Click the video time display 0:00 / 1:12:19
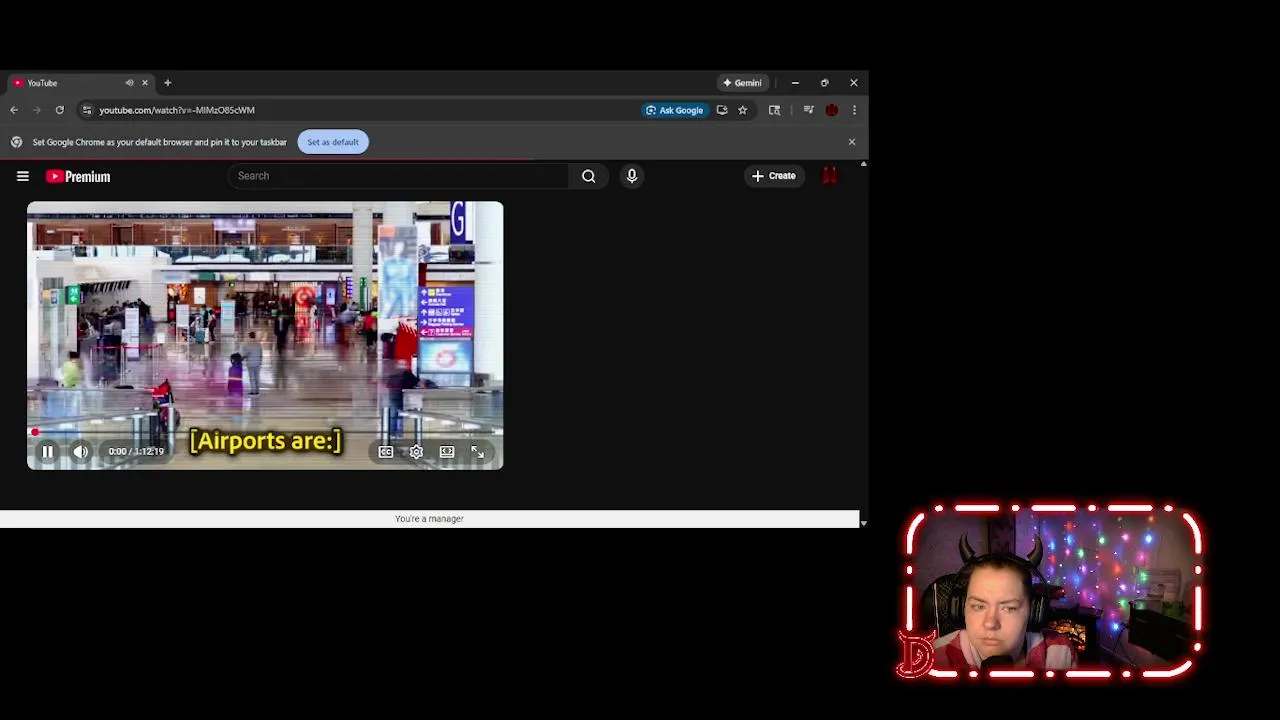The image size is (1280, 720). pyautogui.click(x=136, y=452)
